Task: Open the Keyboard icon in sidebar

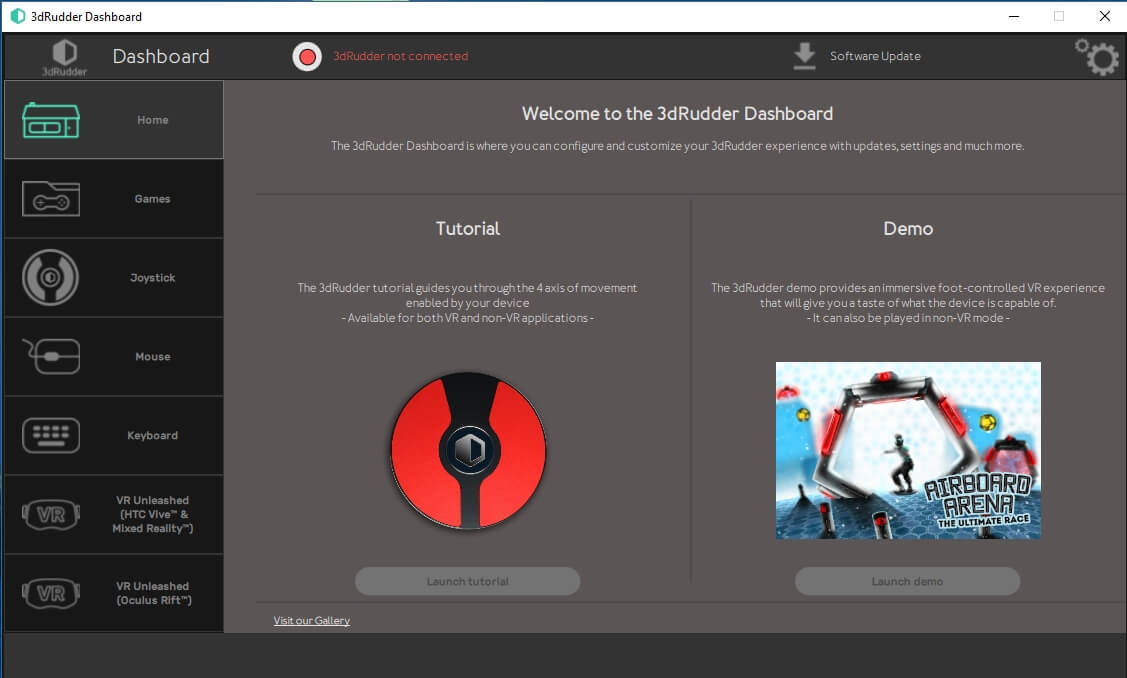Action: 51,435
